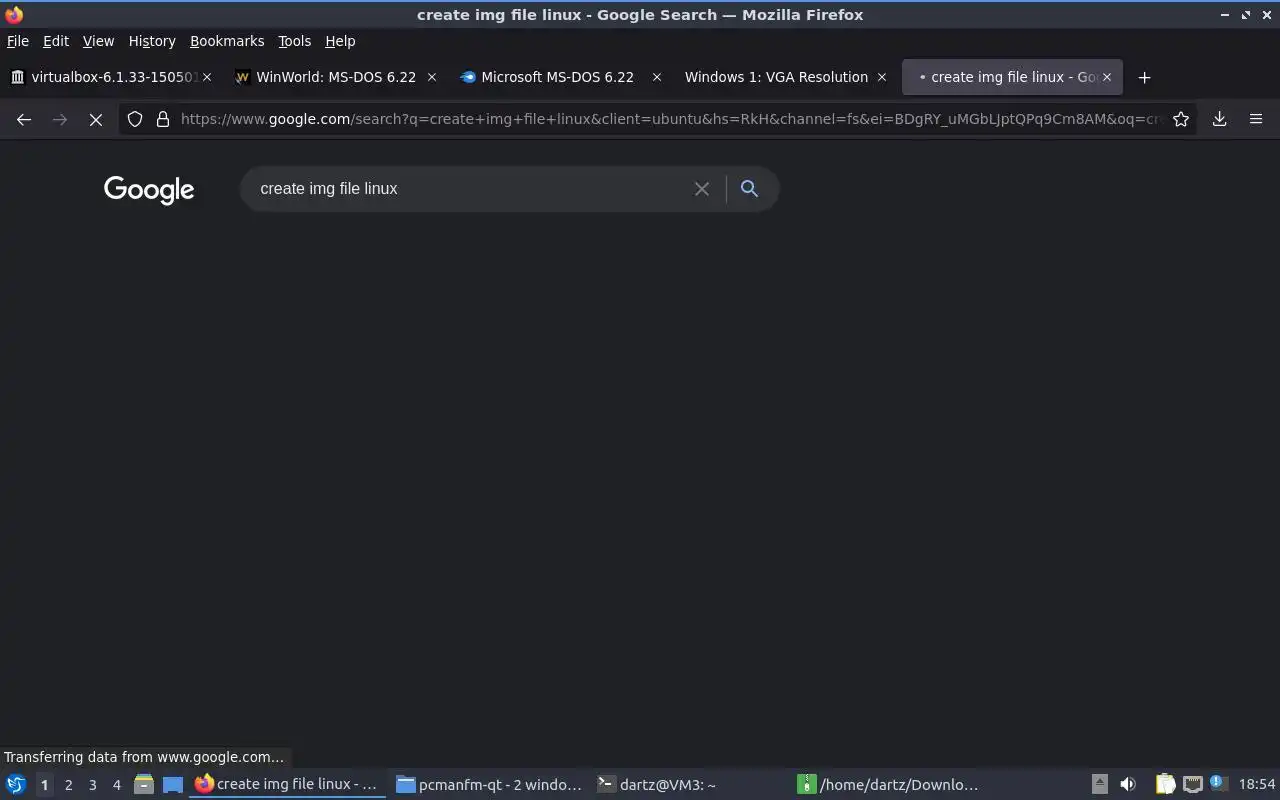1280x800 pixels.
Task: Open the Tools menu
Action: 295,41
